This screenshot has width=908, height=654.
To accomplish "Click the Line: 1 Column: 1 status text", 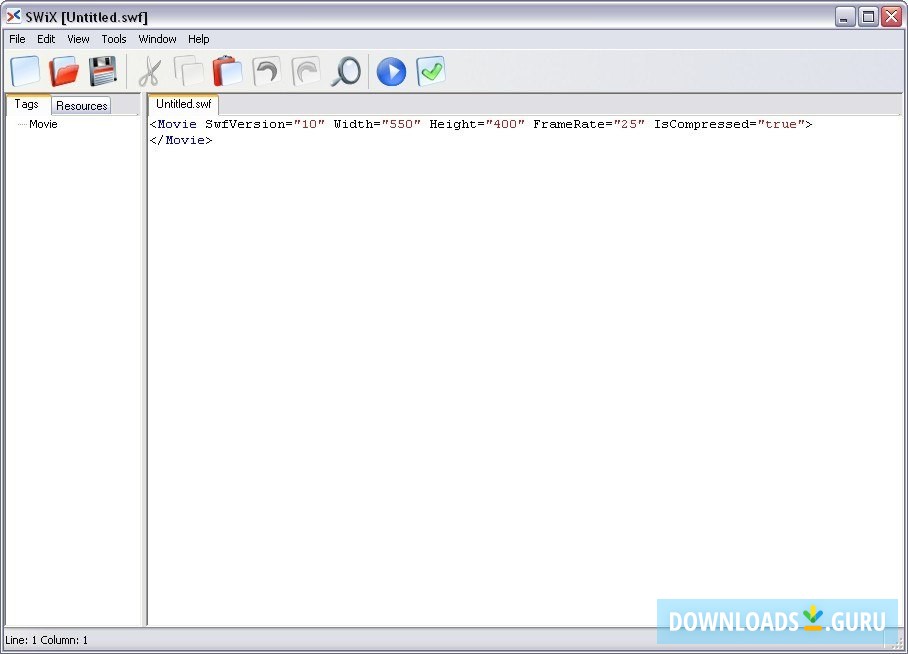I will 46,640.
